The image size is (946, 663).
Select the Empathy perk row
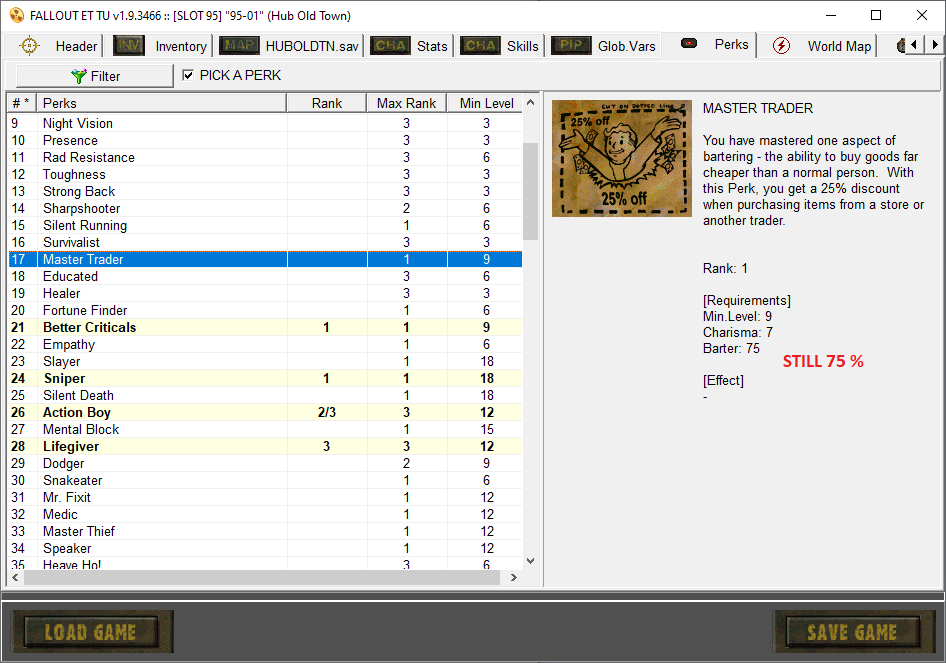[x=265, y=344]
